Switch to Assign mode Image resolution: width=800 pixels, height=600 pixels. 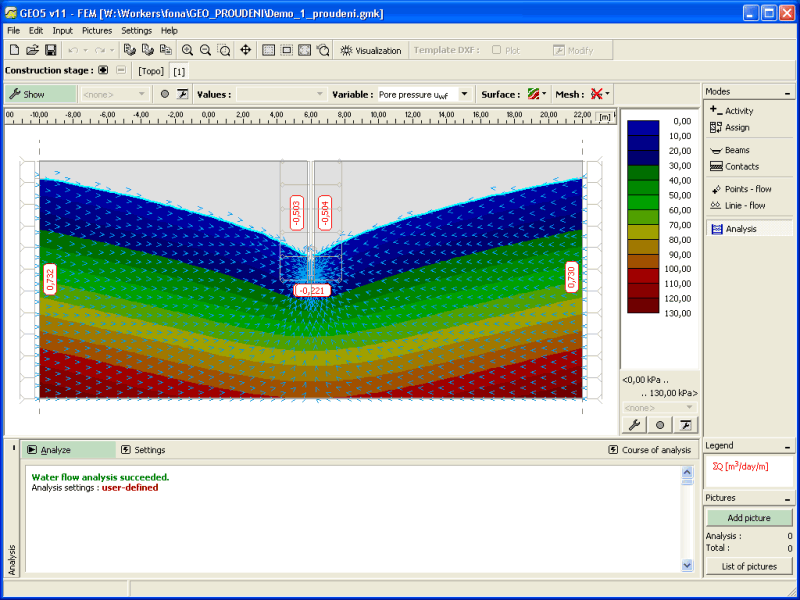tap(730, 128)
